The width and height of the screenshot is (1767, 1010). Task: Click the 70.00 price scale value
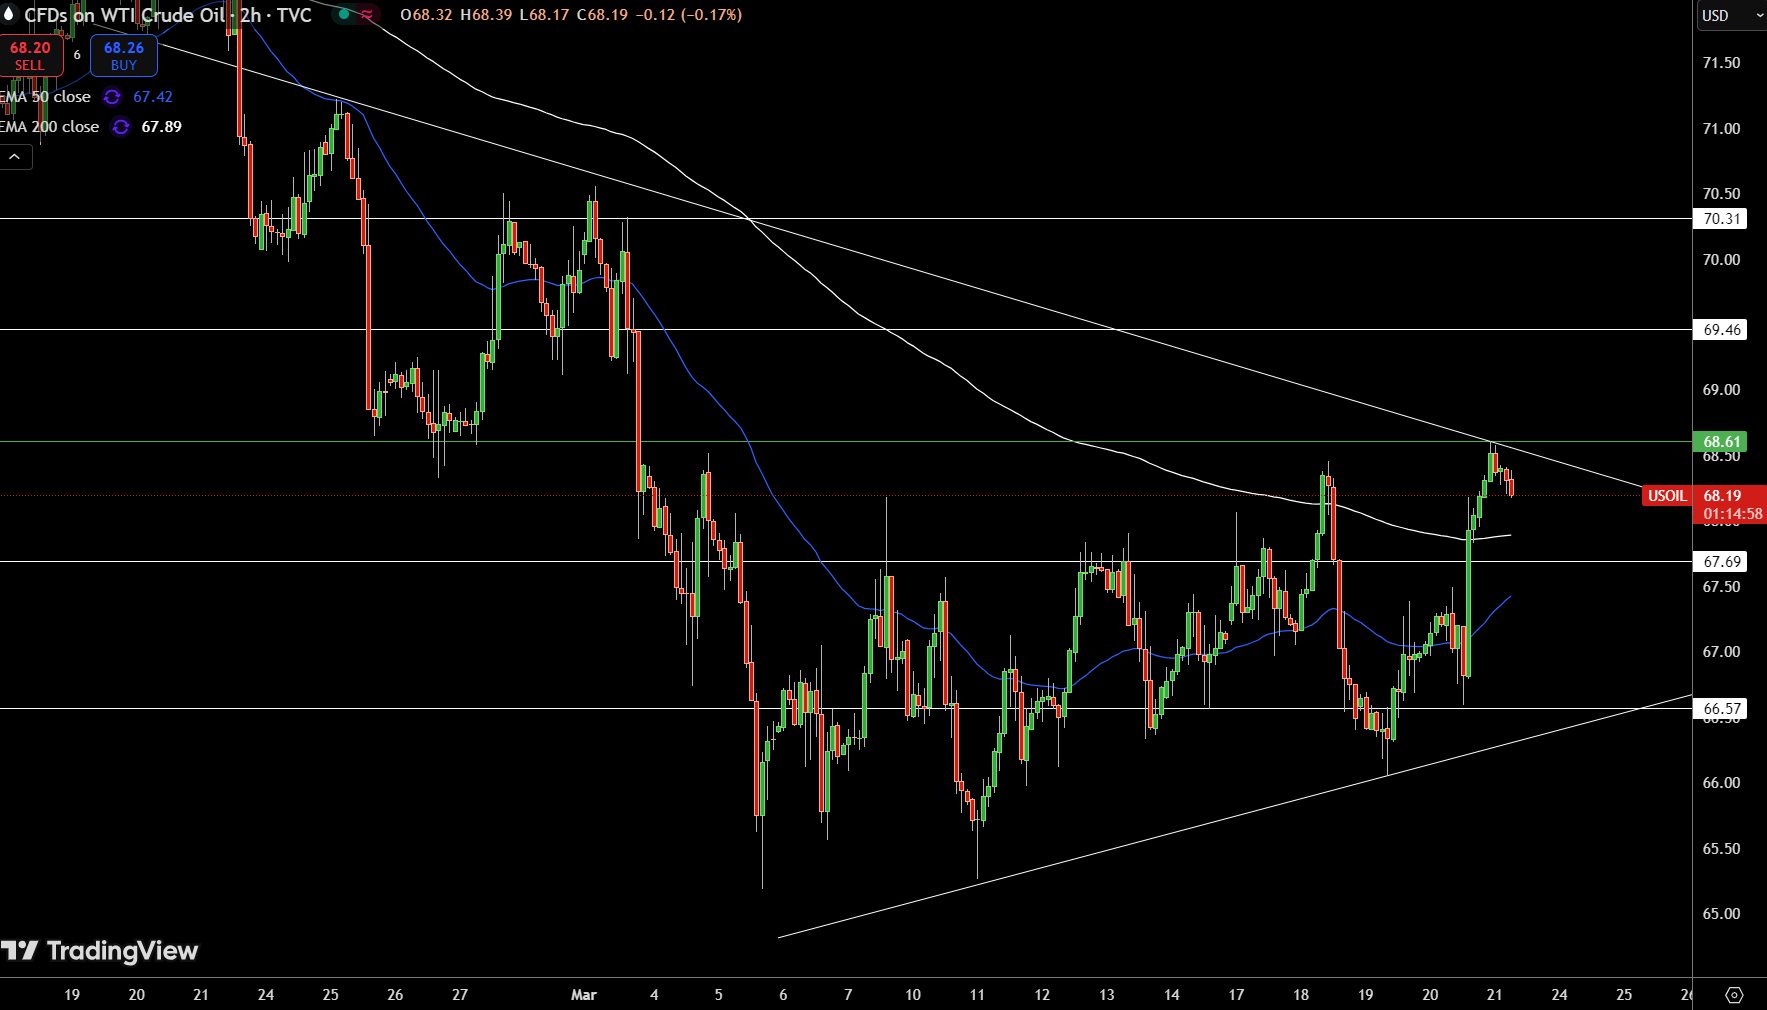(x=1721, y=260)
